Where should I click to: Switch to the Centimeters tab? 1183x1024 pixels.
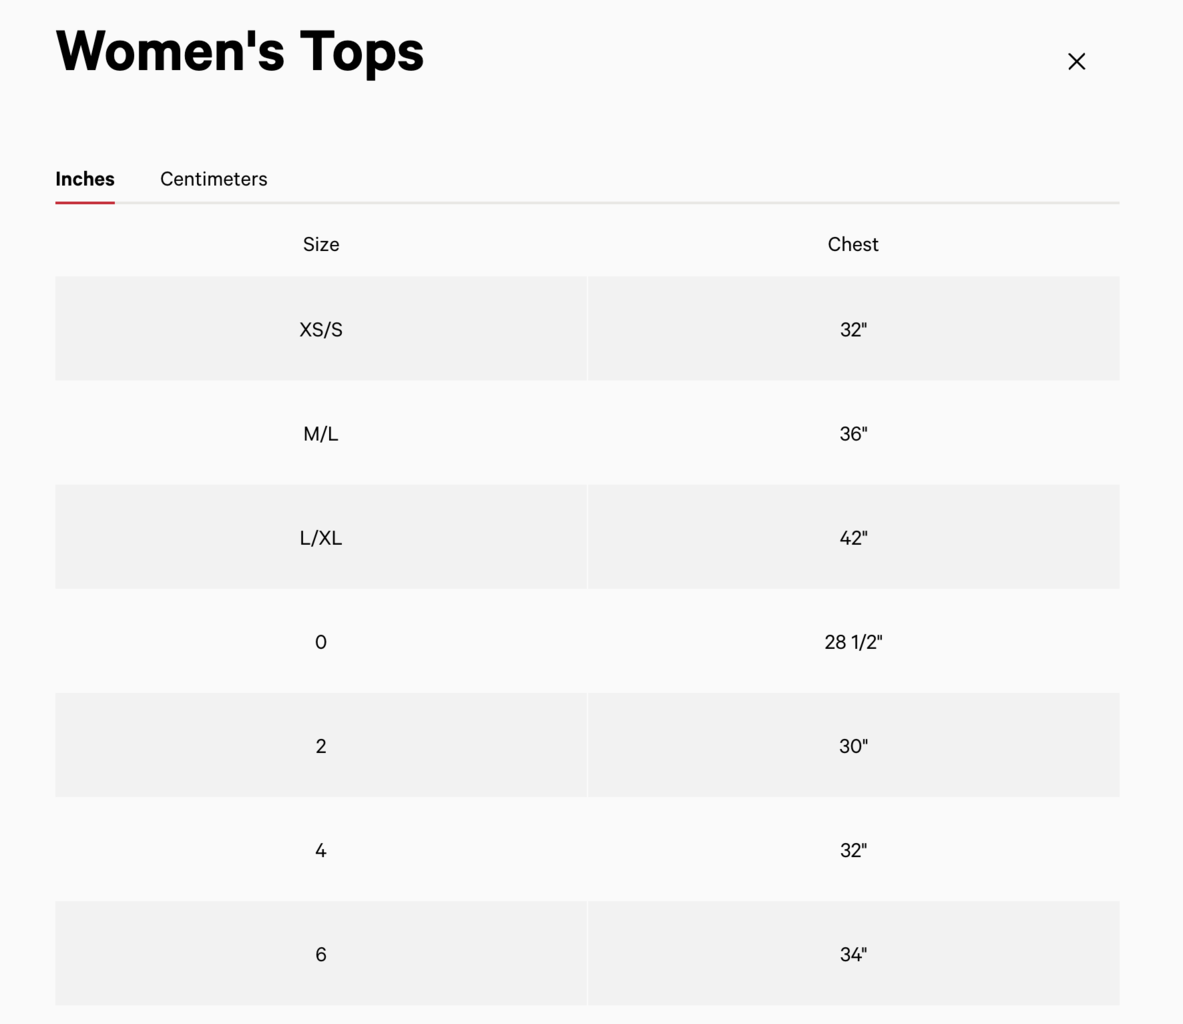click(x=213, y=179)
